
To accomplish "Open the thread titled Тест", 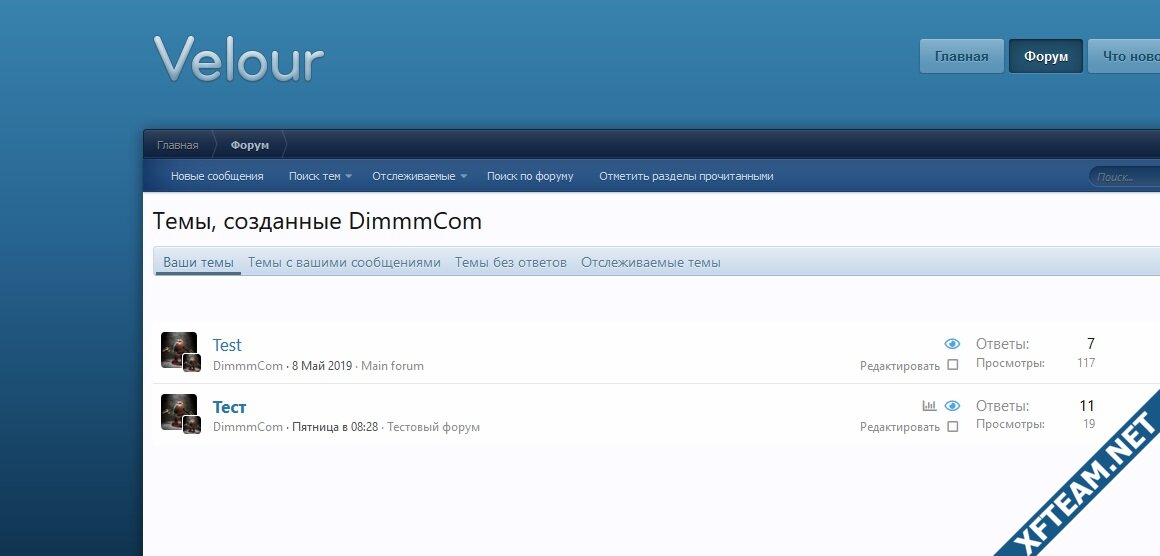I will coord(229,407).
